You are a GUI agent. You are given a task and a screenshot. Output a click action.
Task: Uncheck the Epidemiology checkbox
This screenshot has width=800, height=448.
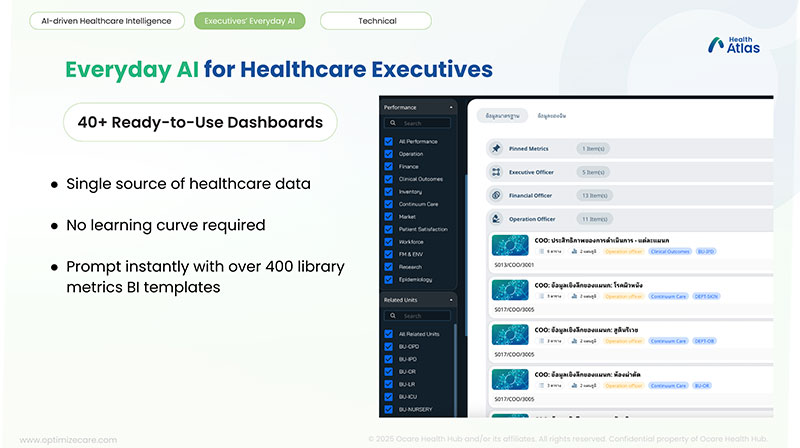coord(389,280)
